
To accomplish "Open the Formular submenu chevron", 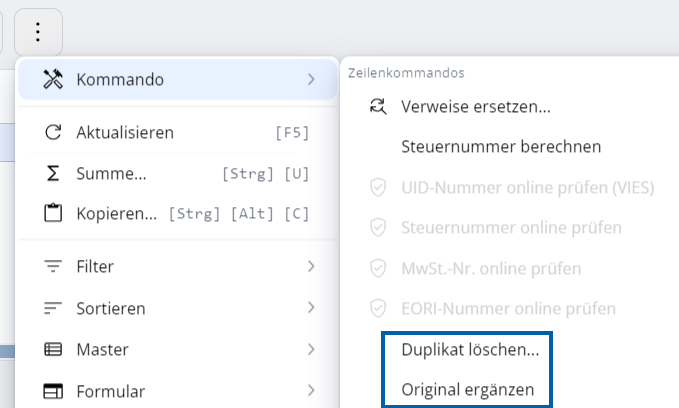I will point(311,391).
